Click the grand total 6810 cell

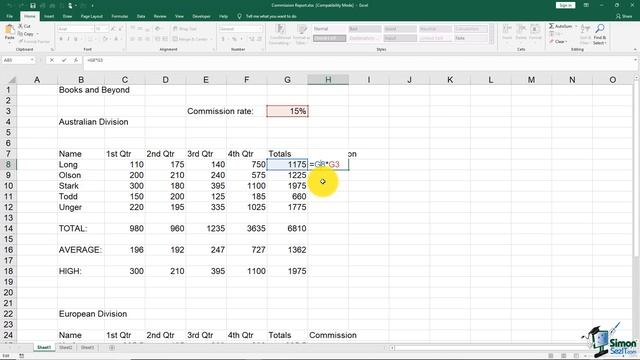(287, 229)
